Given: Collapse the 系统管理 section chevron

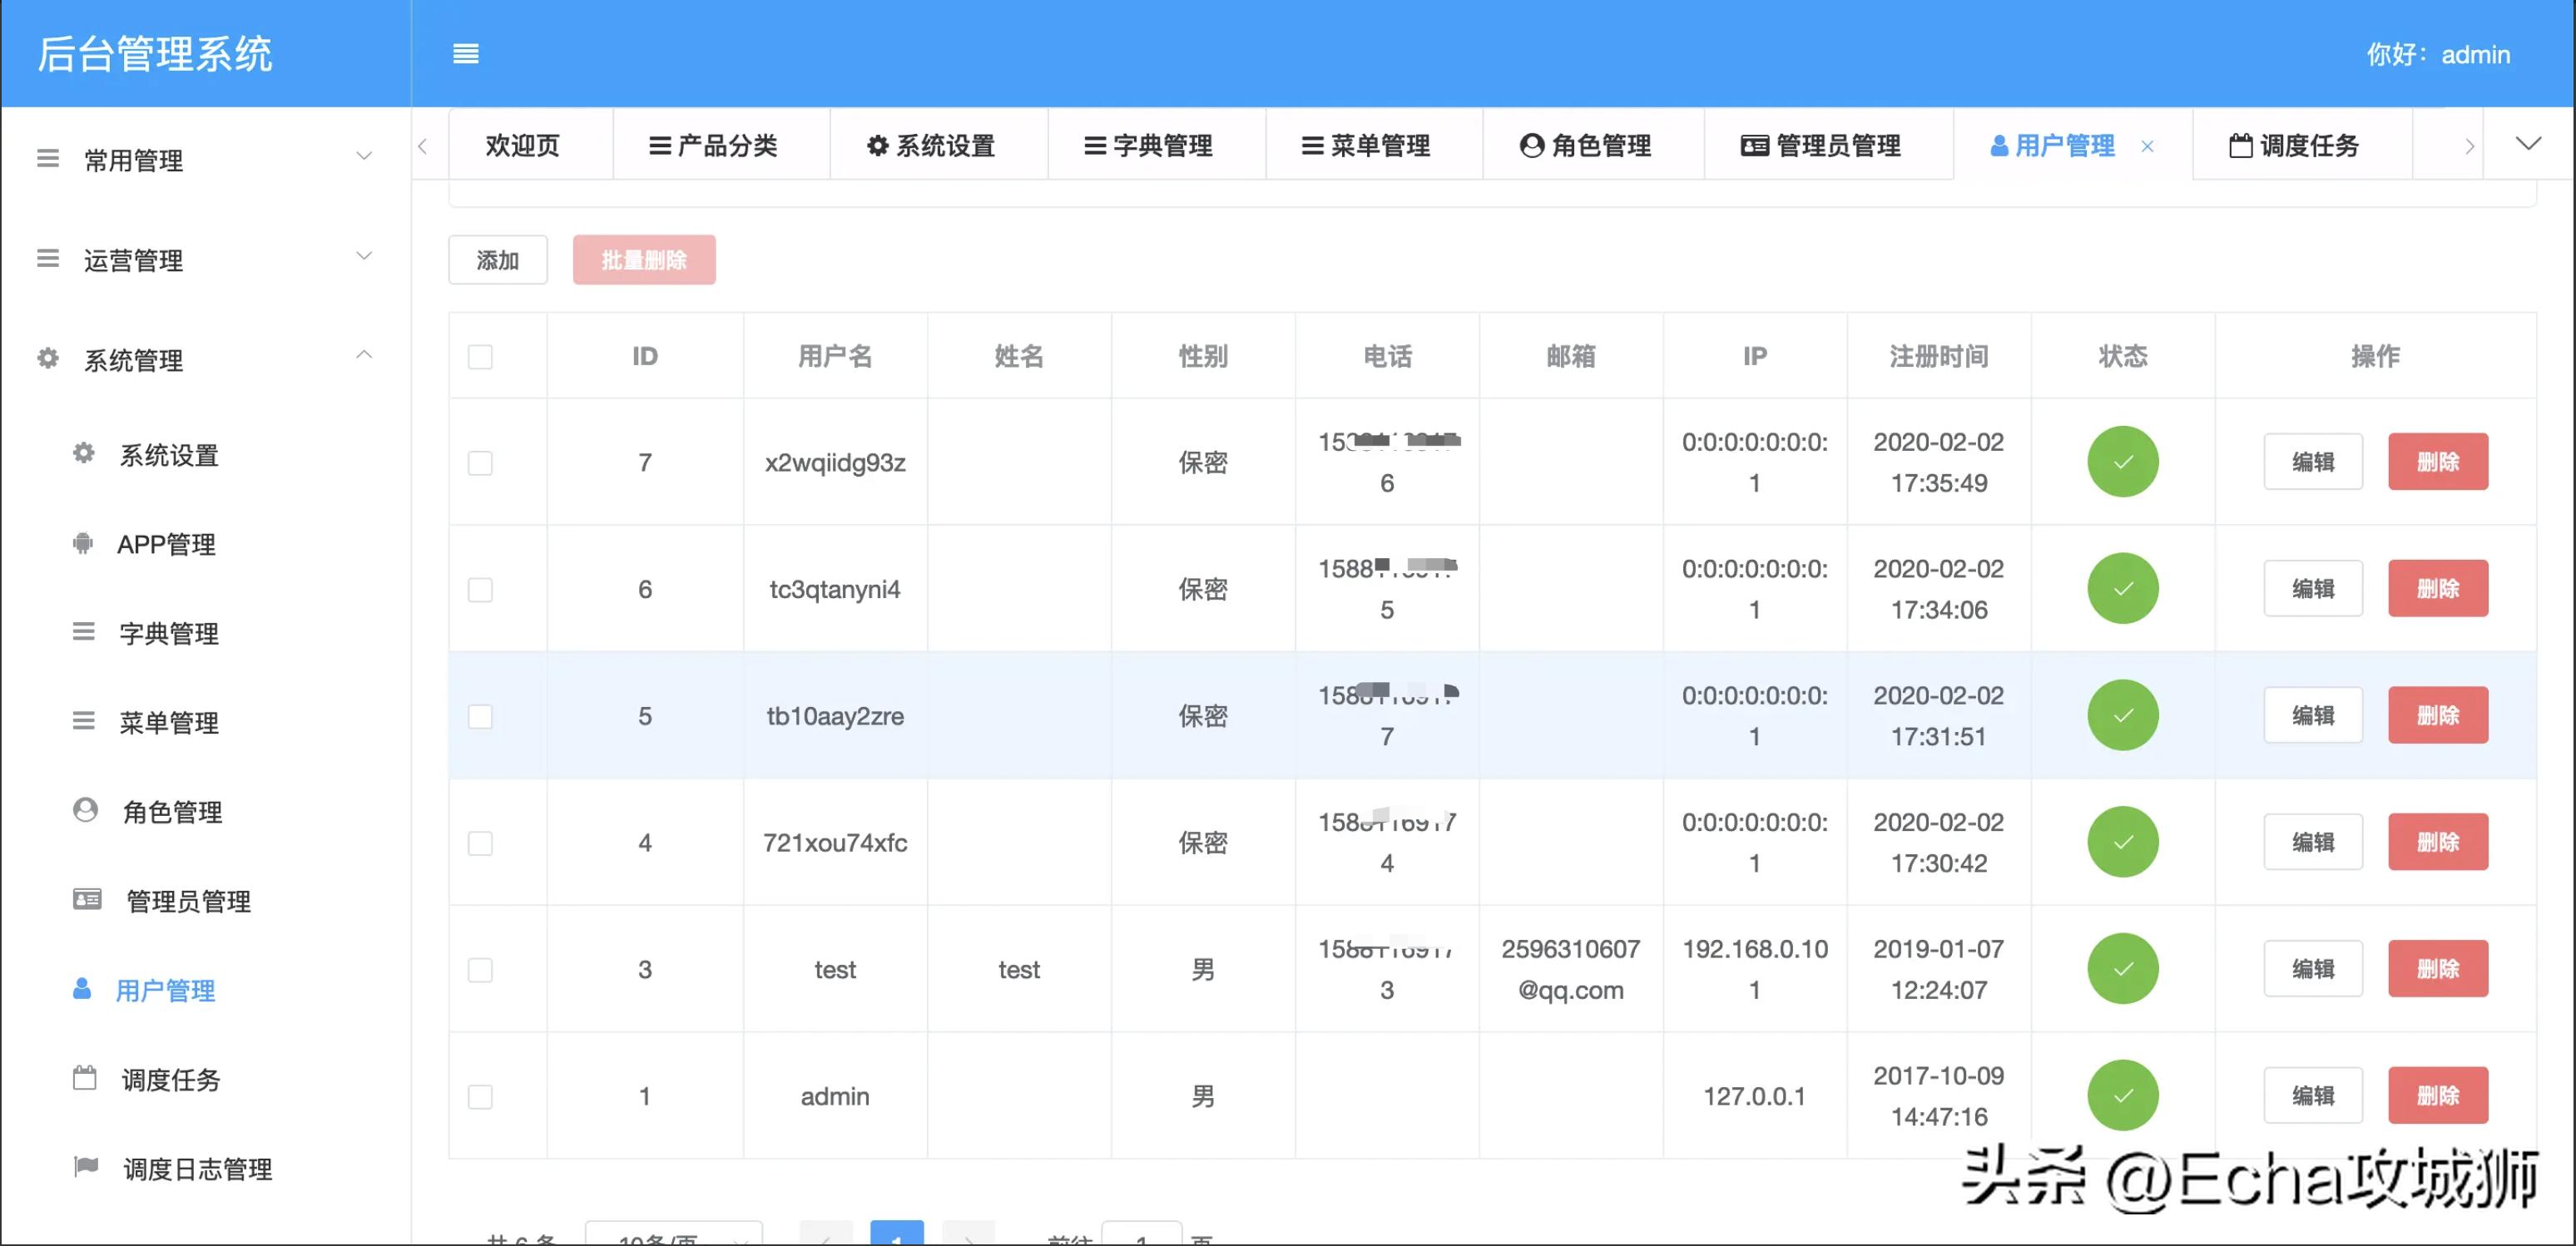Looking at the screenshot, I should 364,356.
